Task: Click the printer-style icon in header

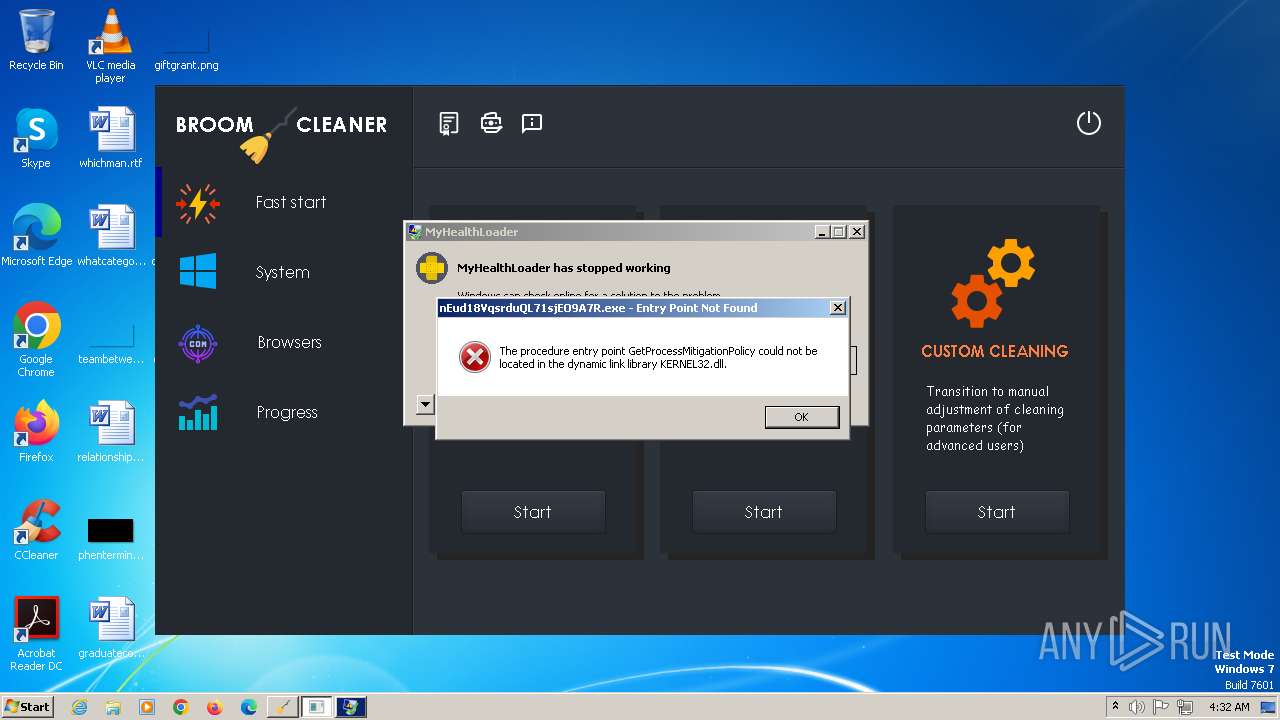Action: pos(491,123)
